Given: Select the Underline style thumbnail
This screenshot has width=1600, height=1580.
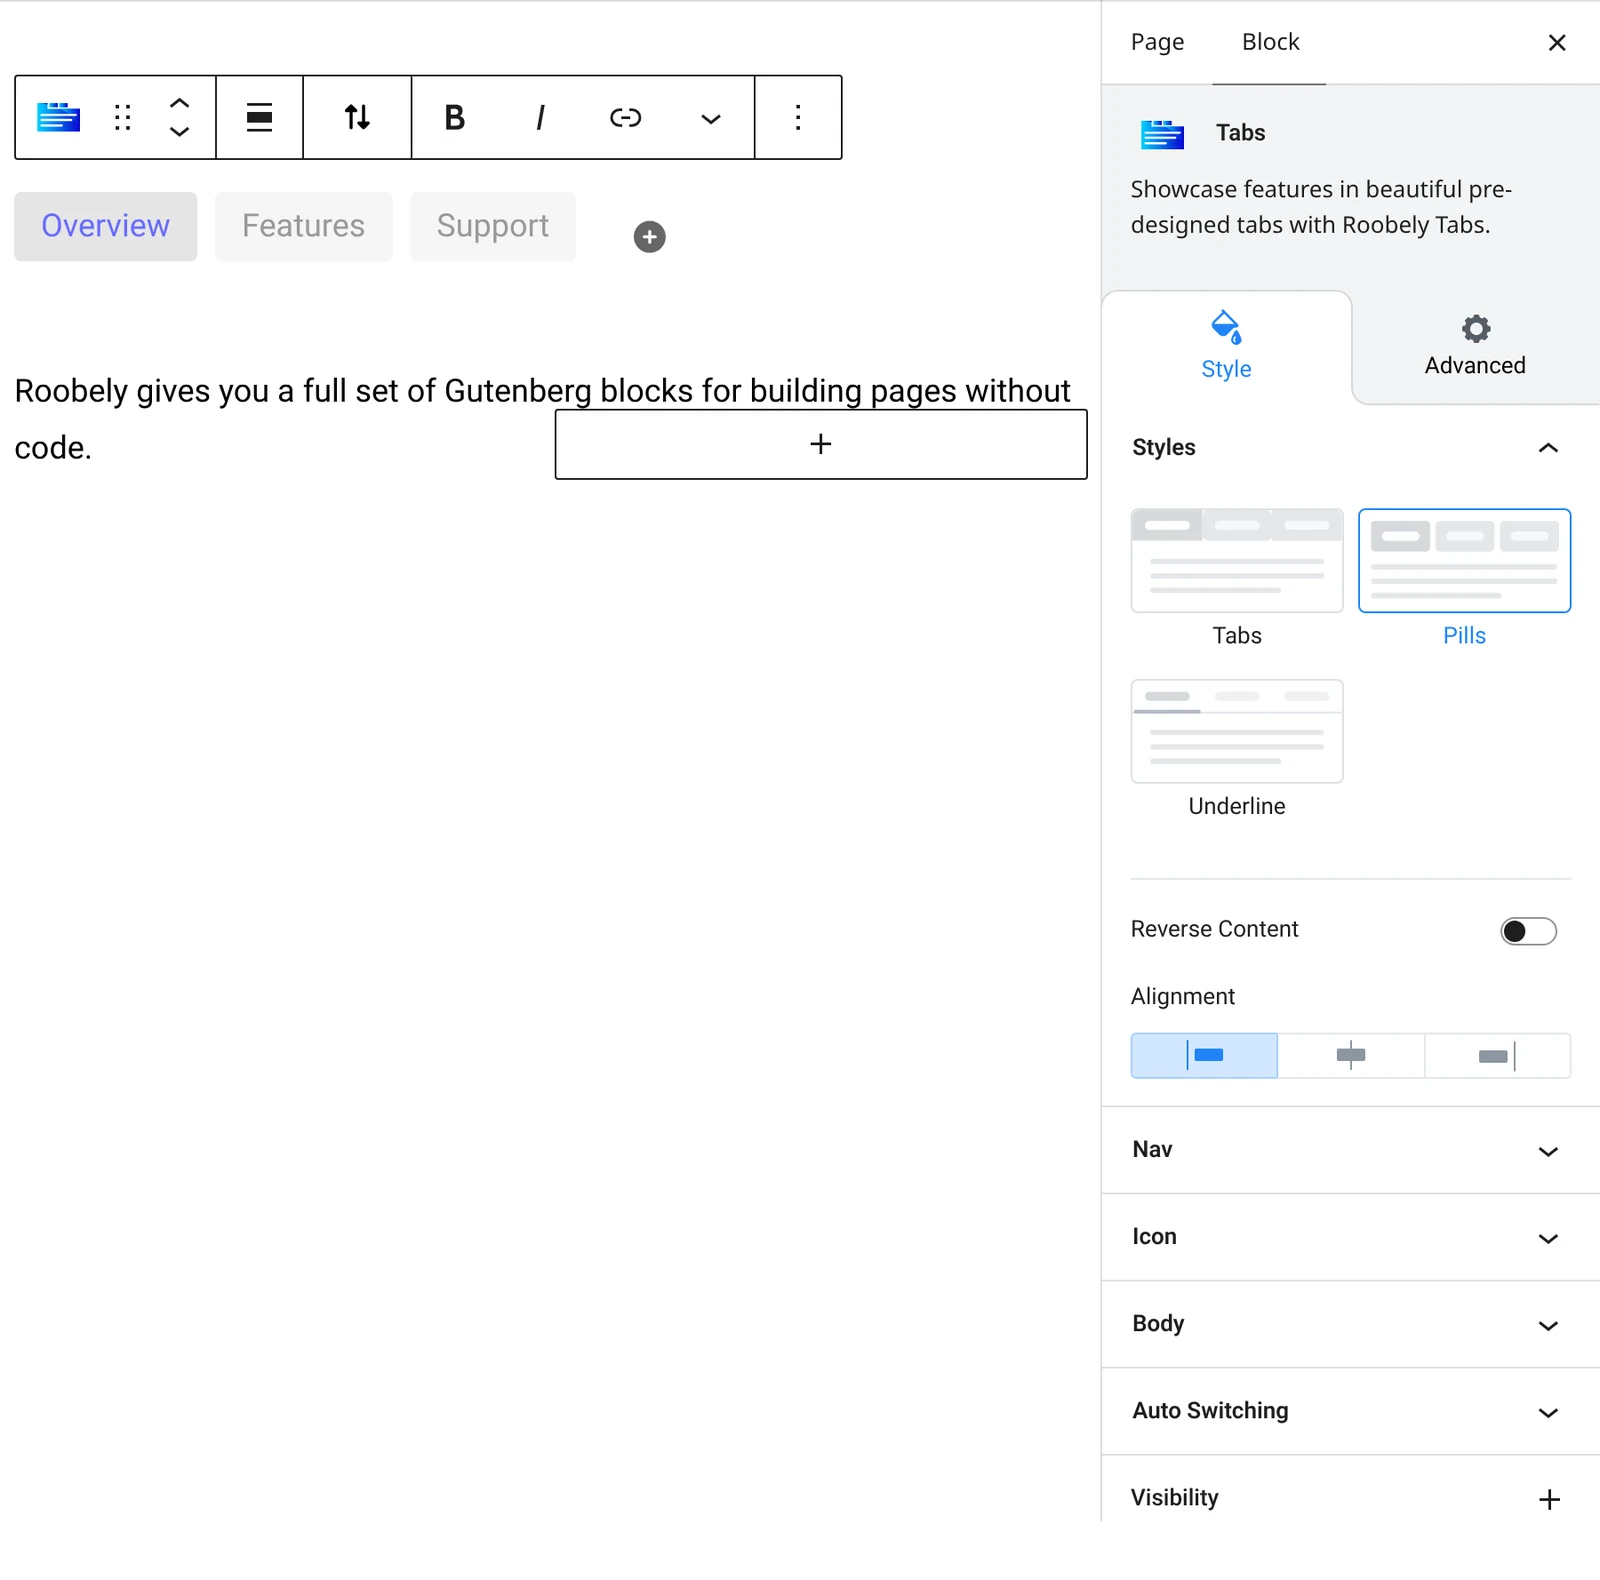Looking at the screenshot, I should tap(1237, 731).
